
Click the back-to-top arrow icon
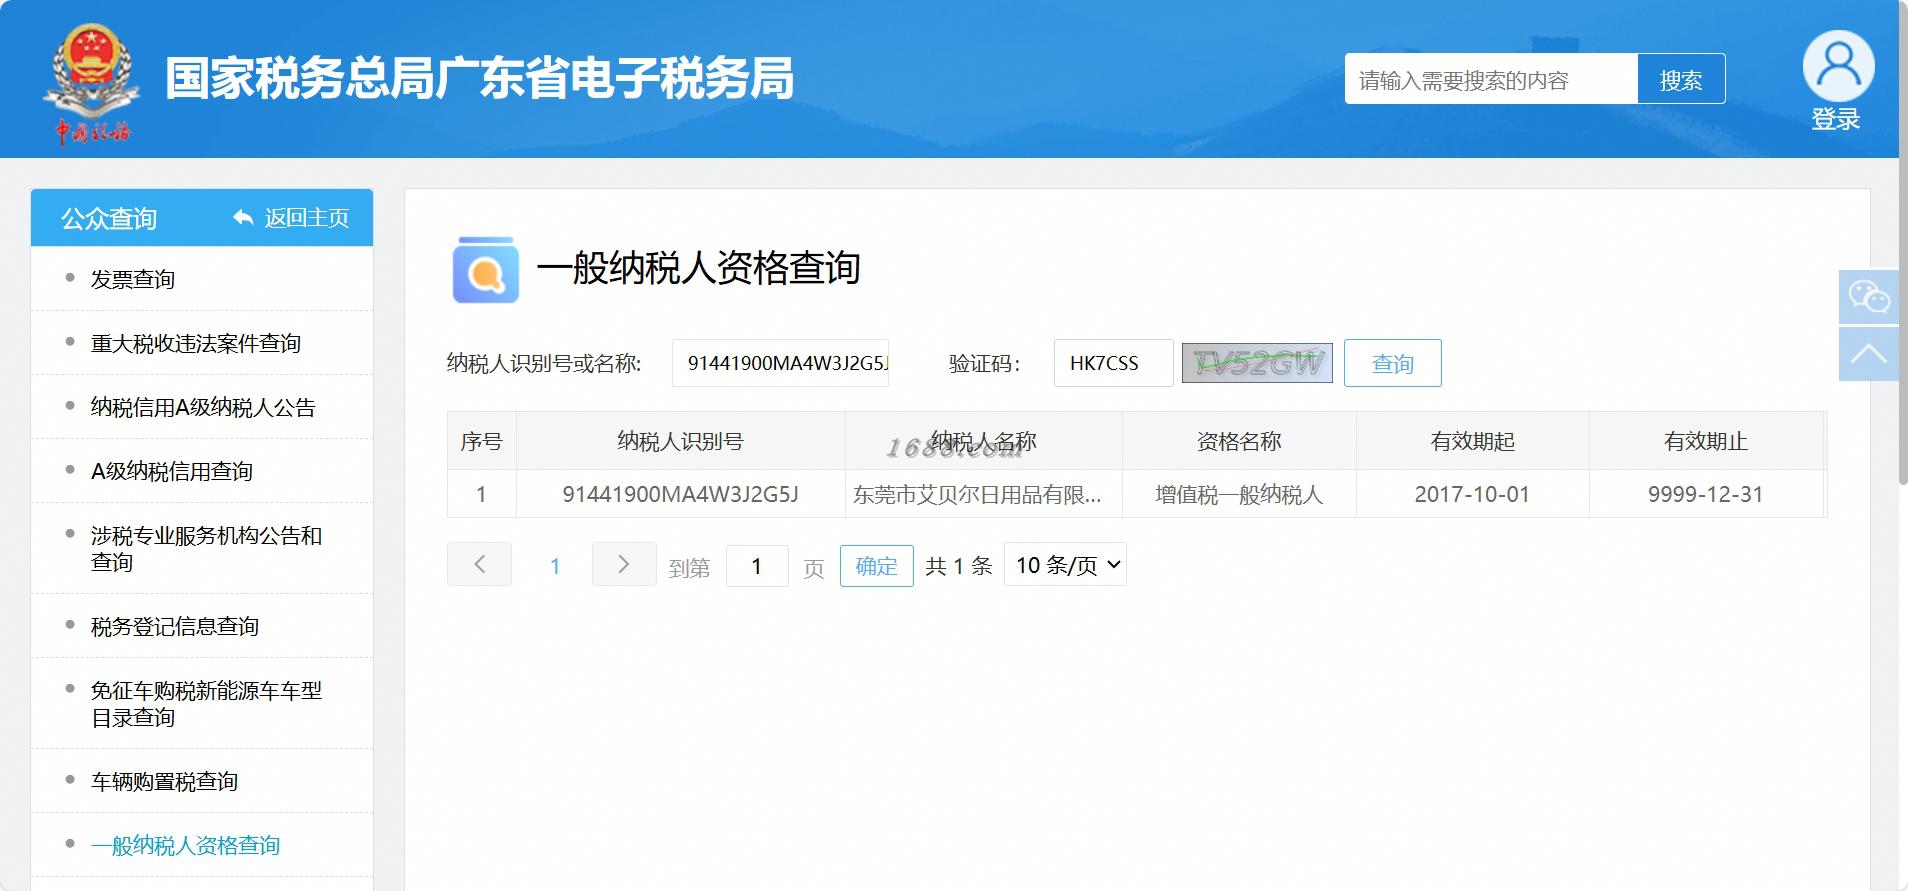point(1868,354)
